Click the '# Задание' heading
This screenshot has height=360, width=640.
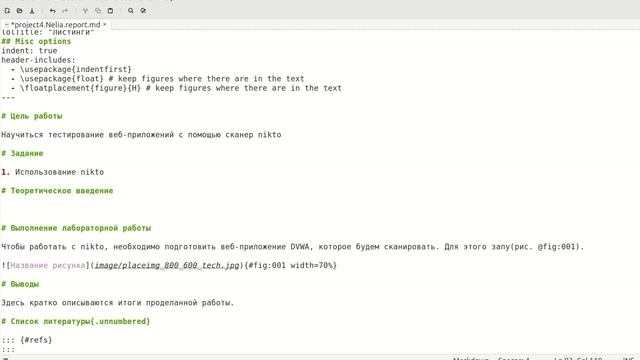[x=22, y=153]
